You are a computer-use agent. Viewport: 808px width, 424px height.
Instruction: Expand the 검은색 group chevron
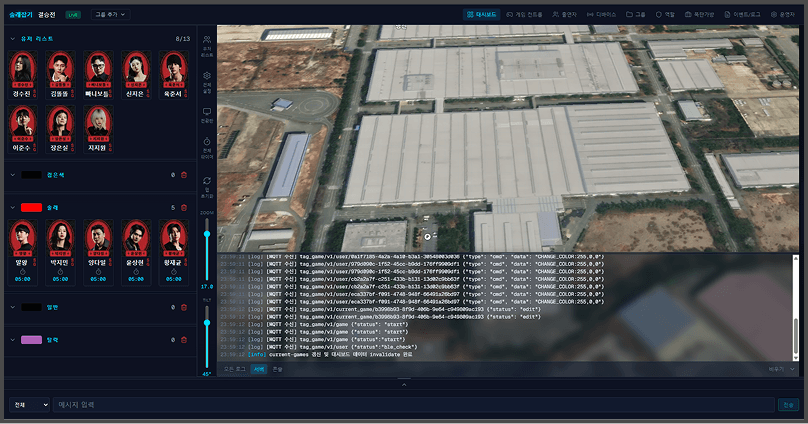coord(12,175)
